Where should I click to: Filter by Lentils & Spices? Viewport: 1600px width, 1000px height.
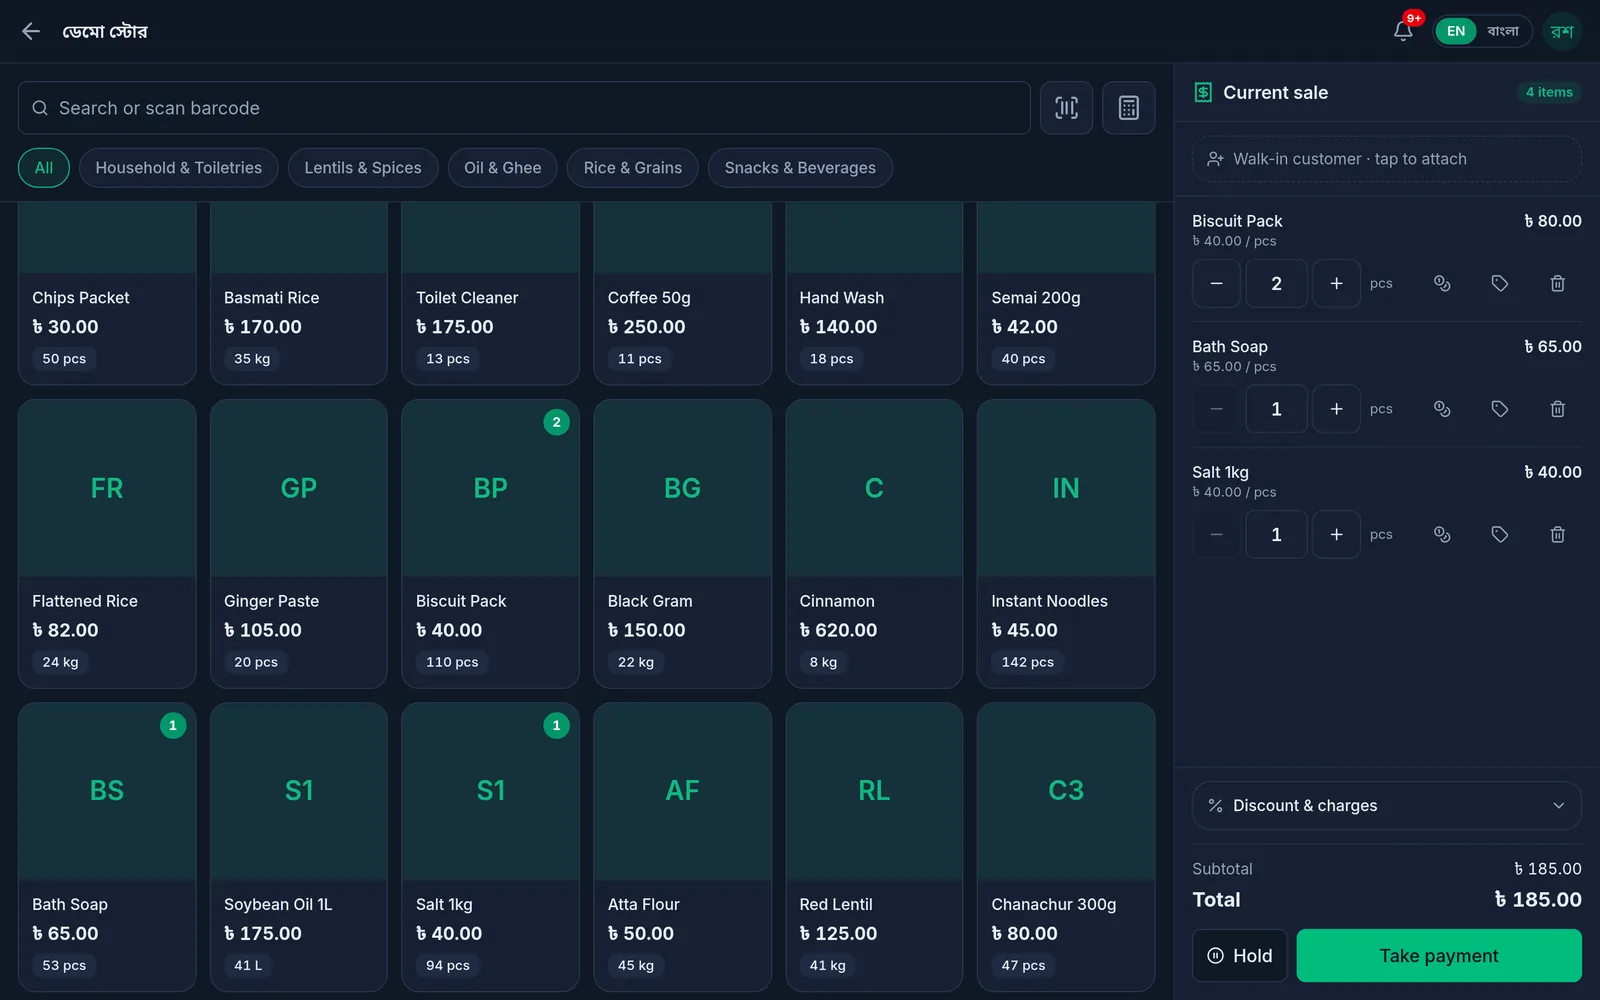pyautogui.click(x=363, y=168)
